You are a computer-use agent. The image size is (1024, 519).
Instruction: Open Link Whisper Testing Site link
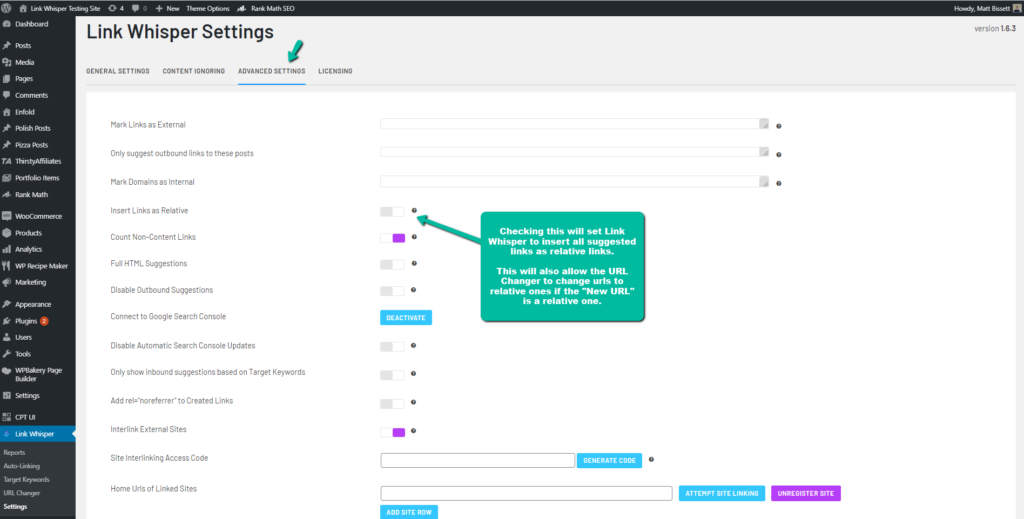pos(59,8)
